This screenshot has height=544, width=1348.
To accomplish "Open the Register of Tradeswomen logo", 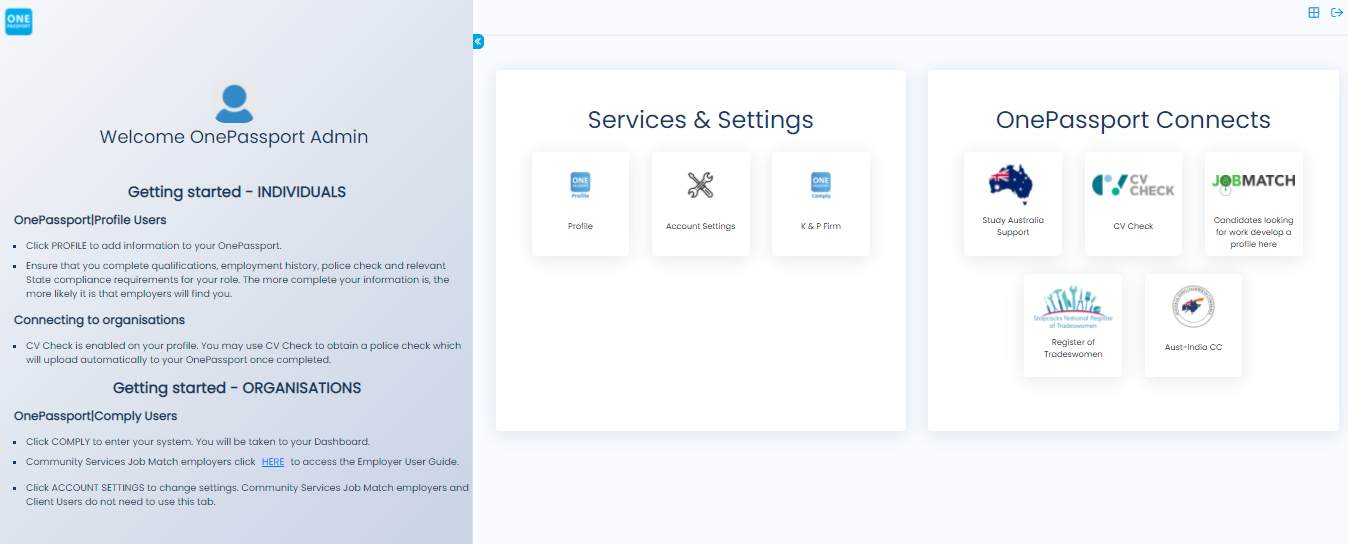I will pos(1072,305).
